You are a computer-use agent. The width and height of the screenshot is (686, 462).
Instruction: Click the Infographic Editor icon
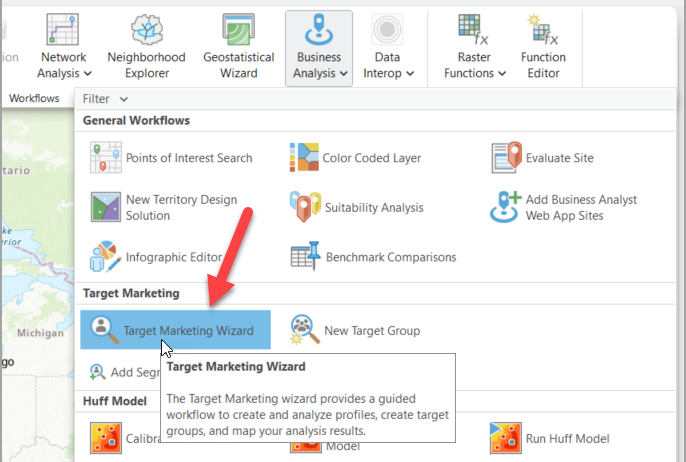105,257
